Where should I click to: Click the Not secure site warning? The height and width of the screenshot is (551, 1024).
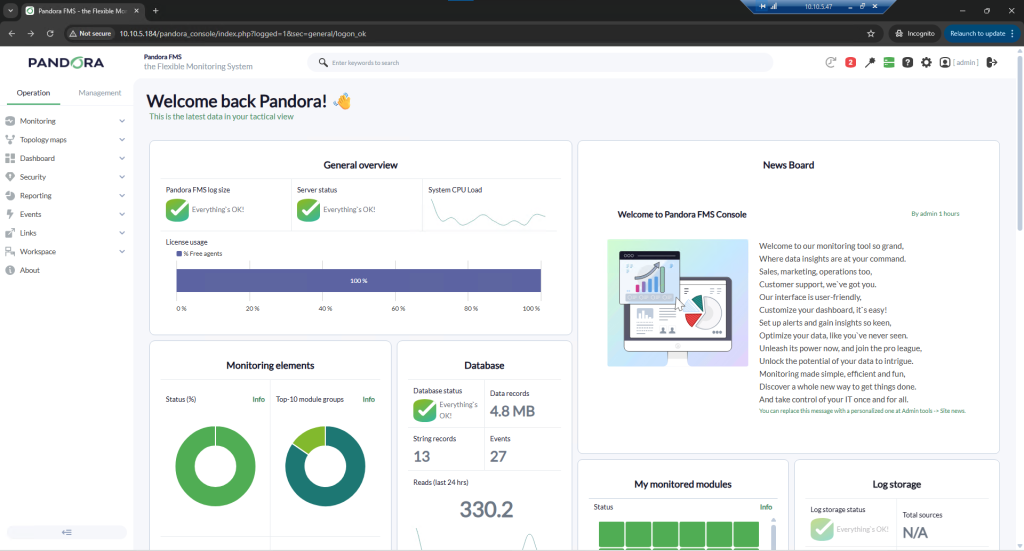(x=90, y=33)
